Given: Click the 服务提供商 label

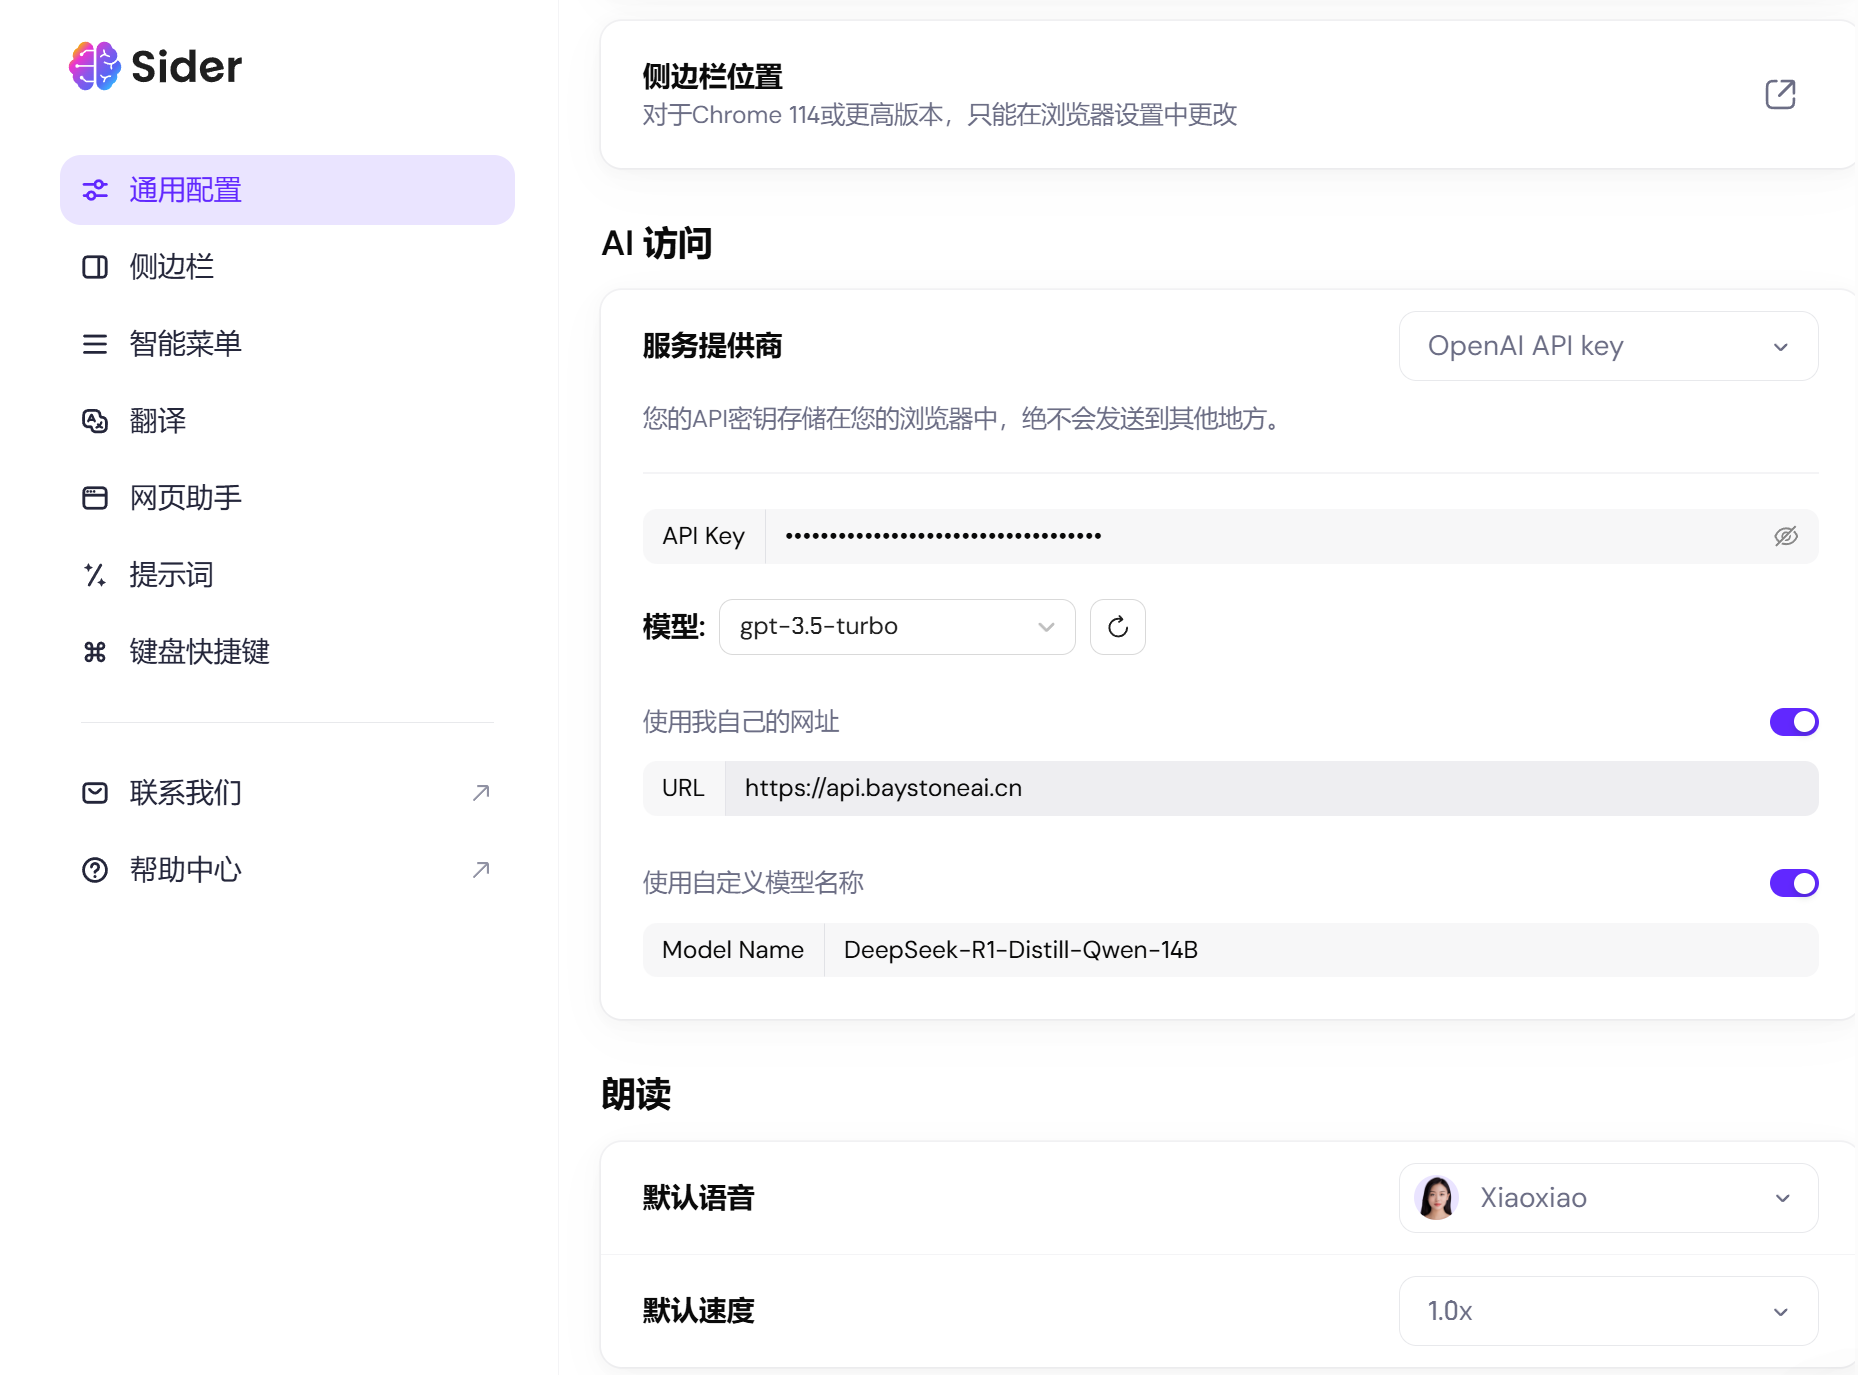Looking at the screenshot, I should (x=712, y=346).
